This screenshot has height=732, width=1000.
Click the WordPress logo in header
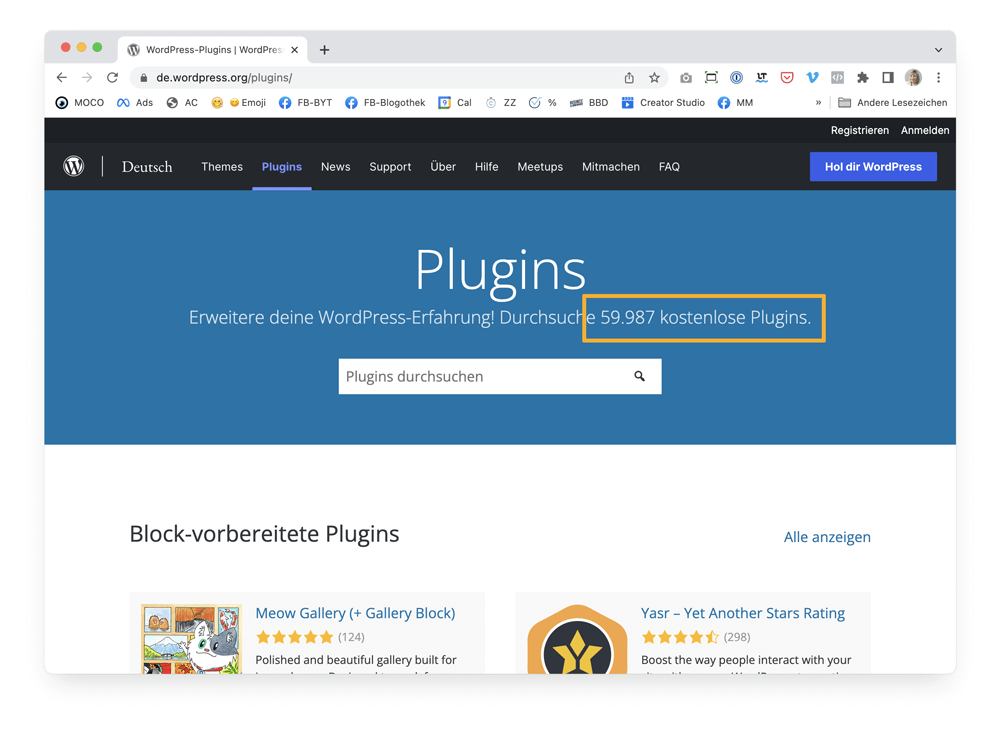(74, 166)
